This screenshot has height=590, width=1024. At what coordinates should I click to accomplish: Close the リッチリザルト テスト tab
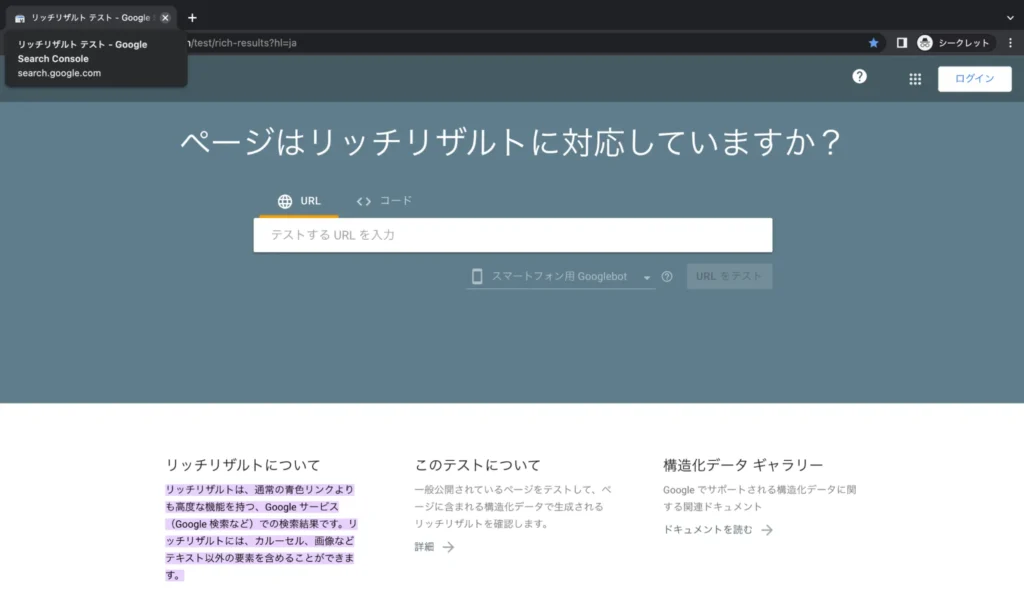tap(165, 18)
